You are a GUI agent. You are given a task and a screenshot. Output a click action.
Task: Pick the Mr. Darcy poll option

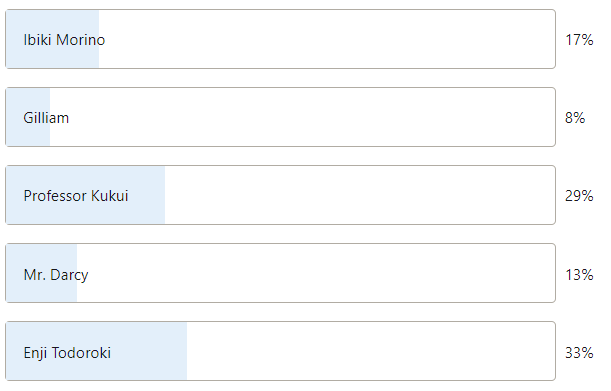coord(280,273)
